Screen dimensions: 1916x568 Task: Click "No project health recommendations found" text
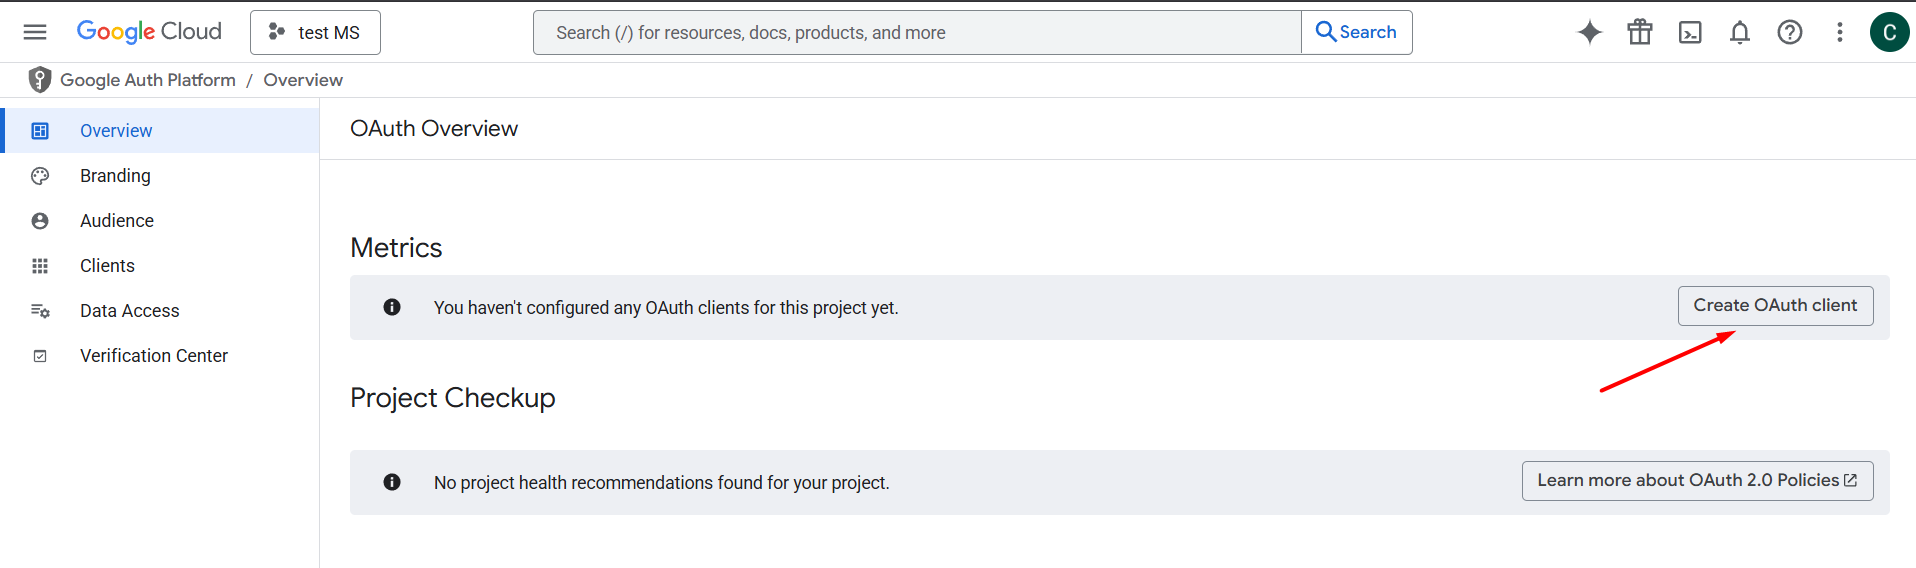pos(662,483)
